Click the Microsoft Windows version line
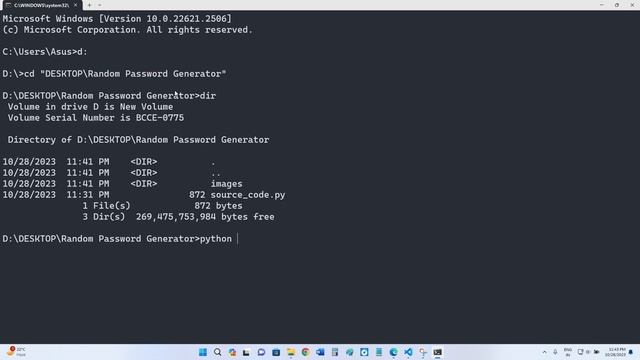The height and width of the screenshot is (360, 640). click(117, 19)
